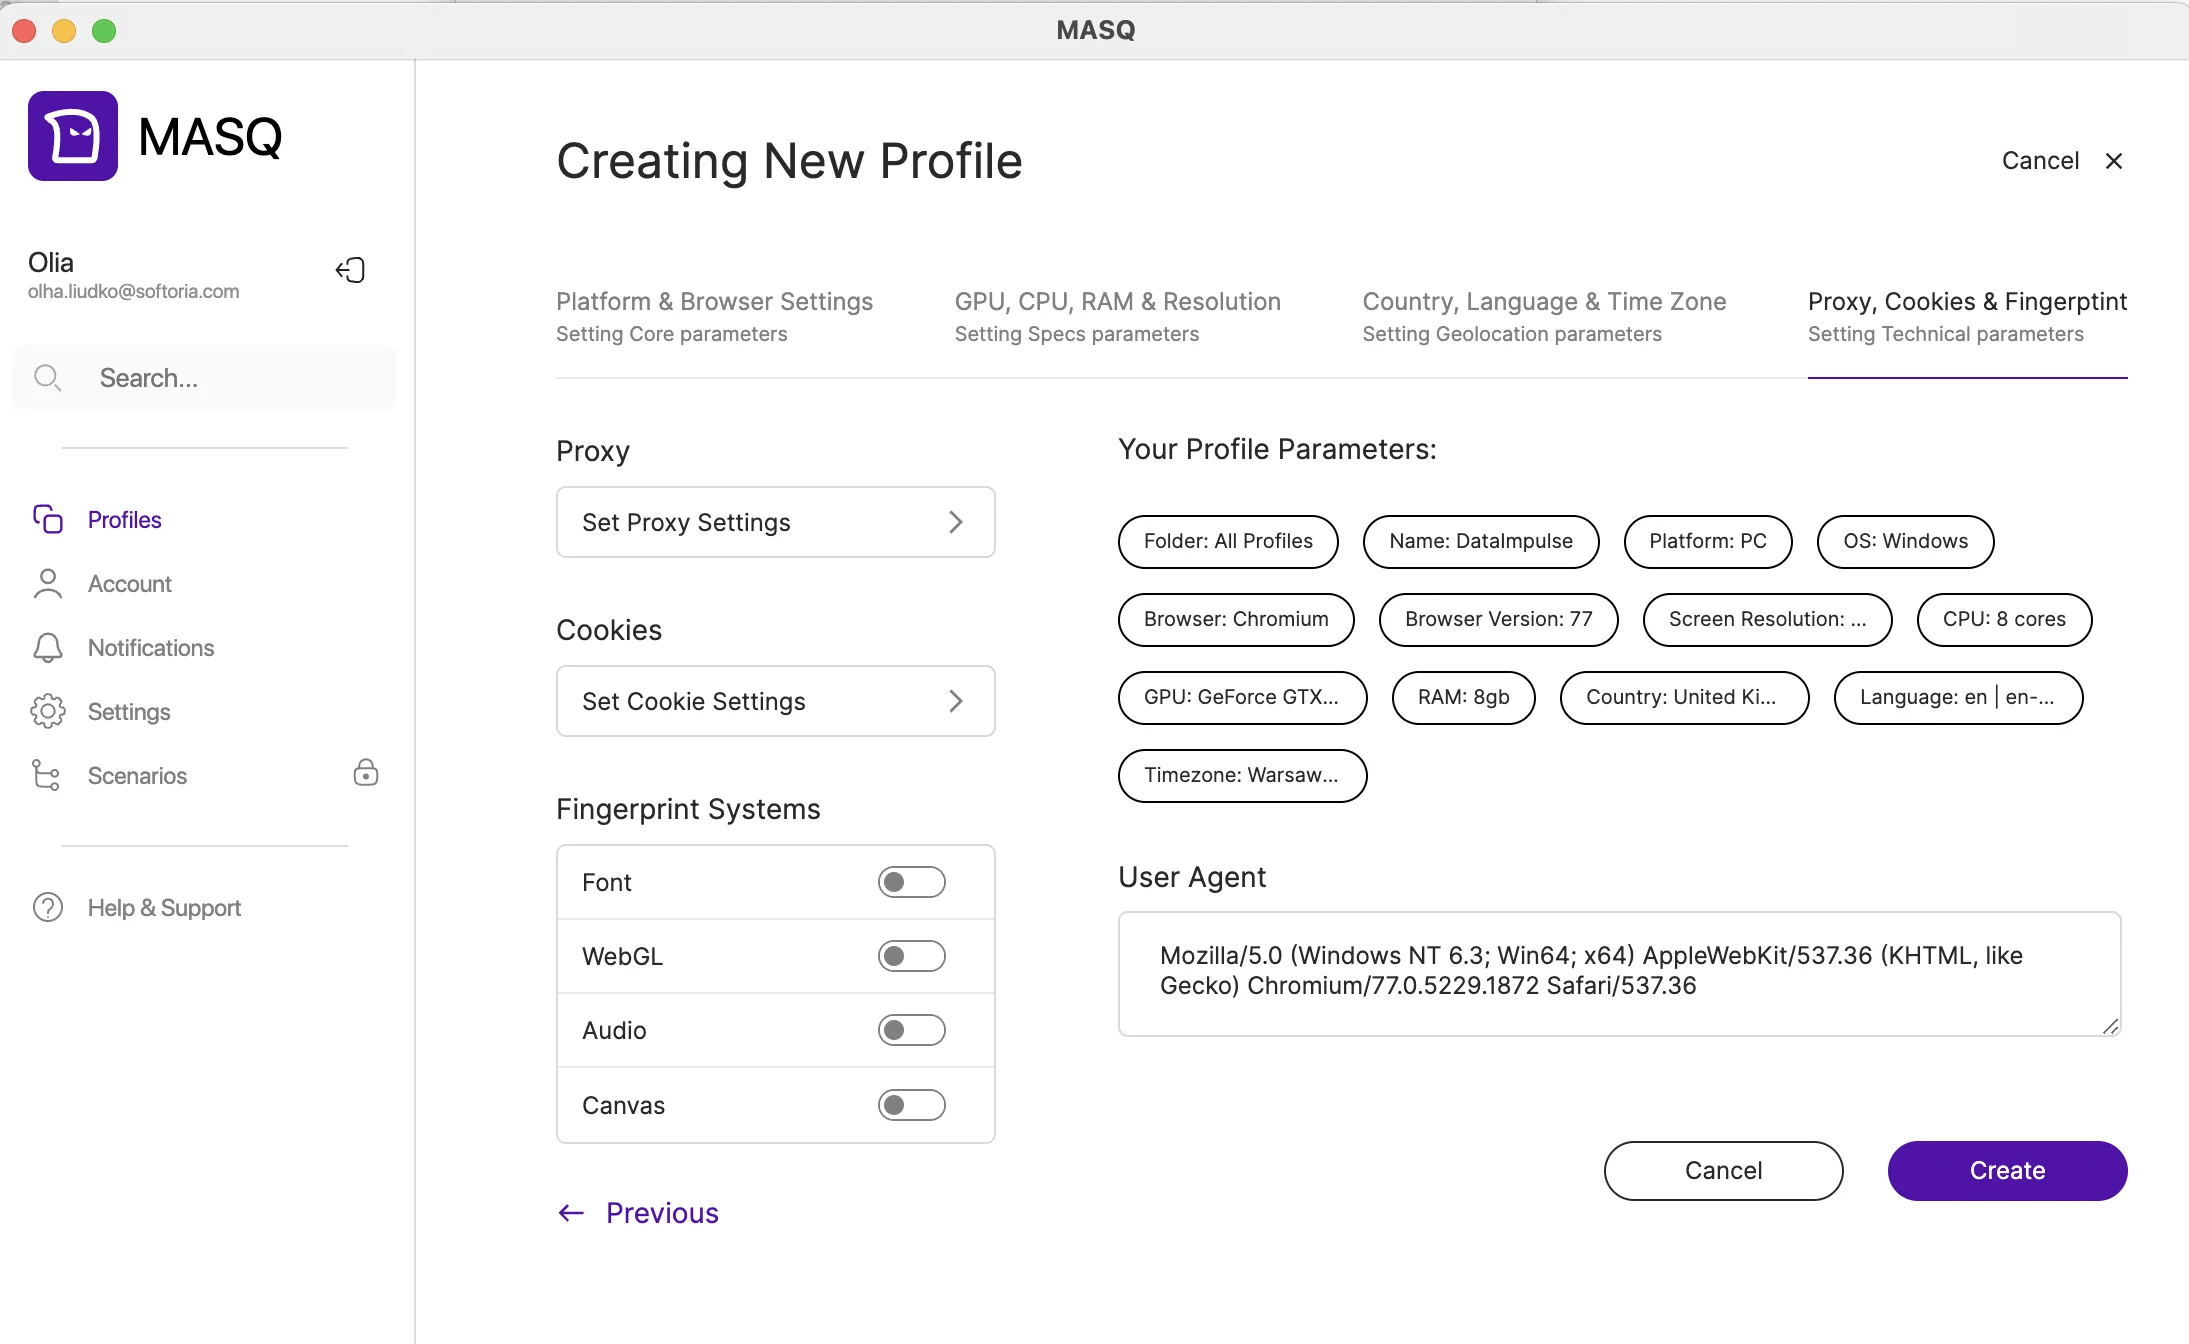Click the search magnifier icon
The width and height of the screenshot is (2189, 1344).
point(47,378)
